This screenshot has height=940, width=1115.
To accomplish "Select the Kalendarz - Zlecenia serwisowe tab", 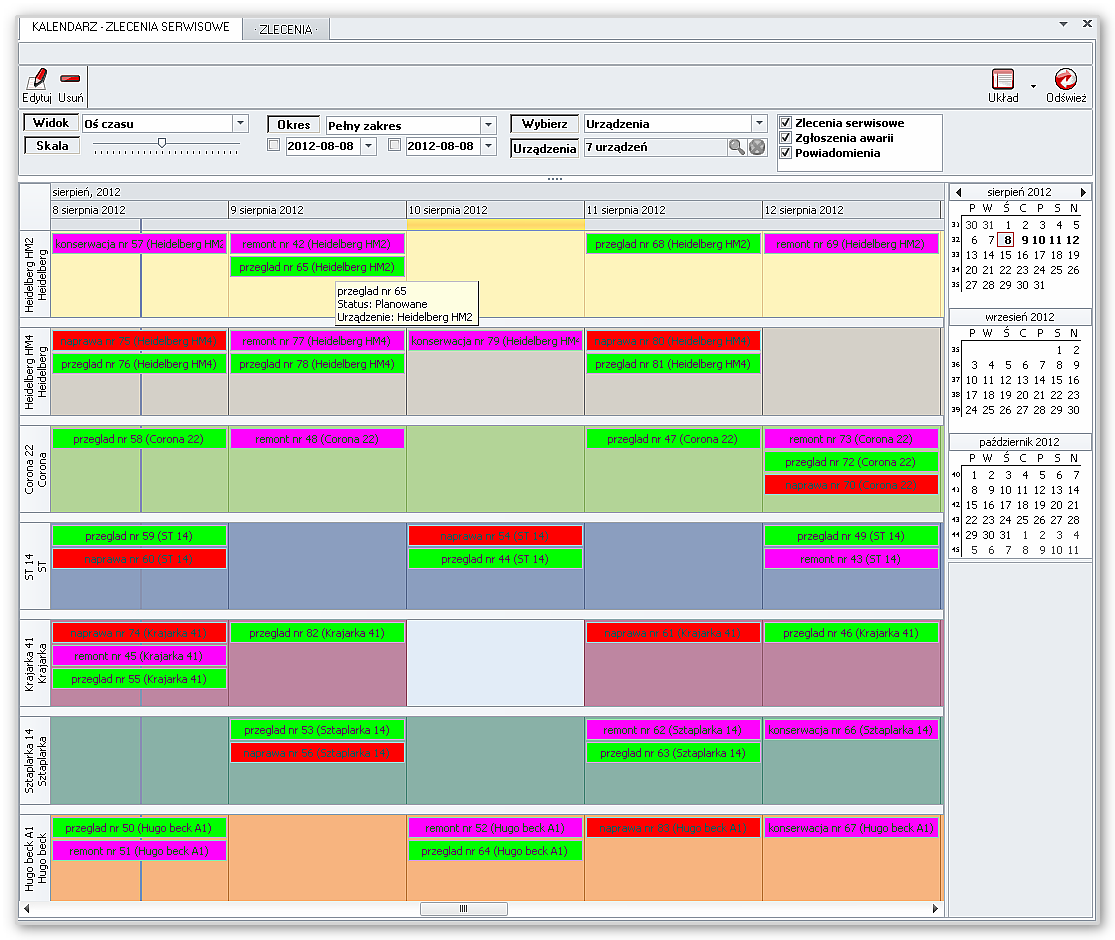I will pyautogui.click(x=131, y=28).
